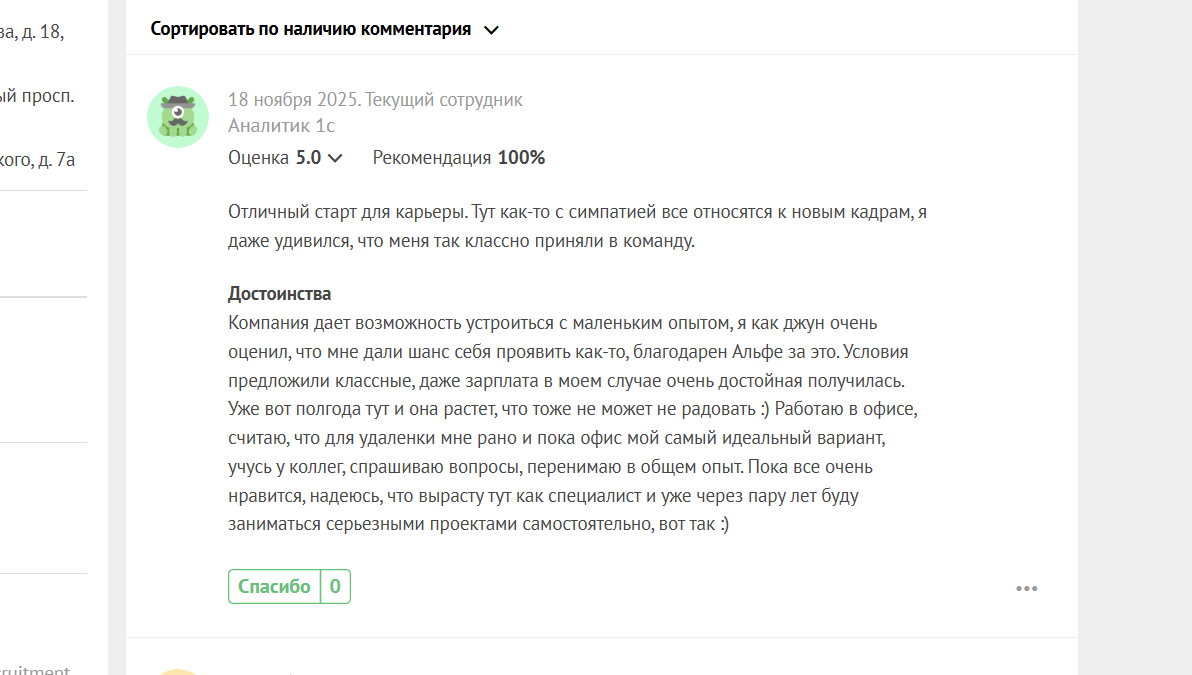This screenshot has width=1192, height=675.
Task: Click the thanks counter showing 0
Action: pos(335,587)
